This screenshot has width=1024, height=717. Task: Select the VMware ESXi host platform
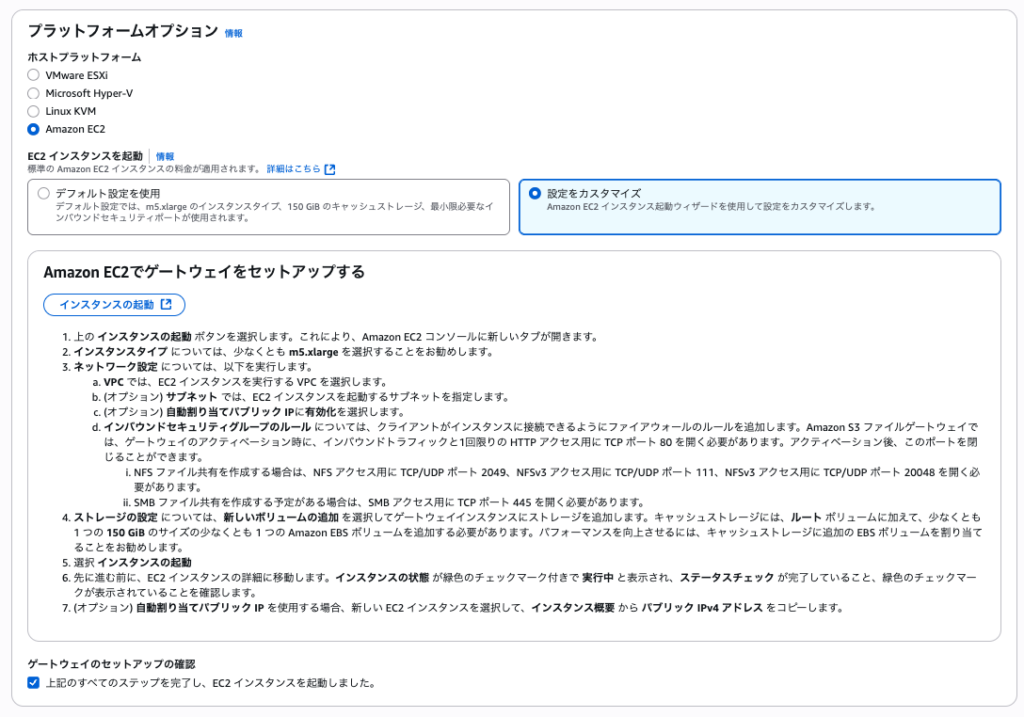click(33, 75)
